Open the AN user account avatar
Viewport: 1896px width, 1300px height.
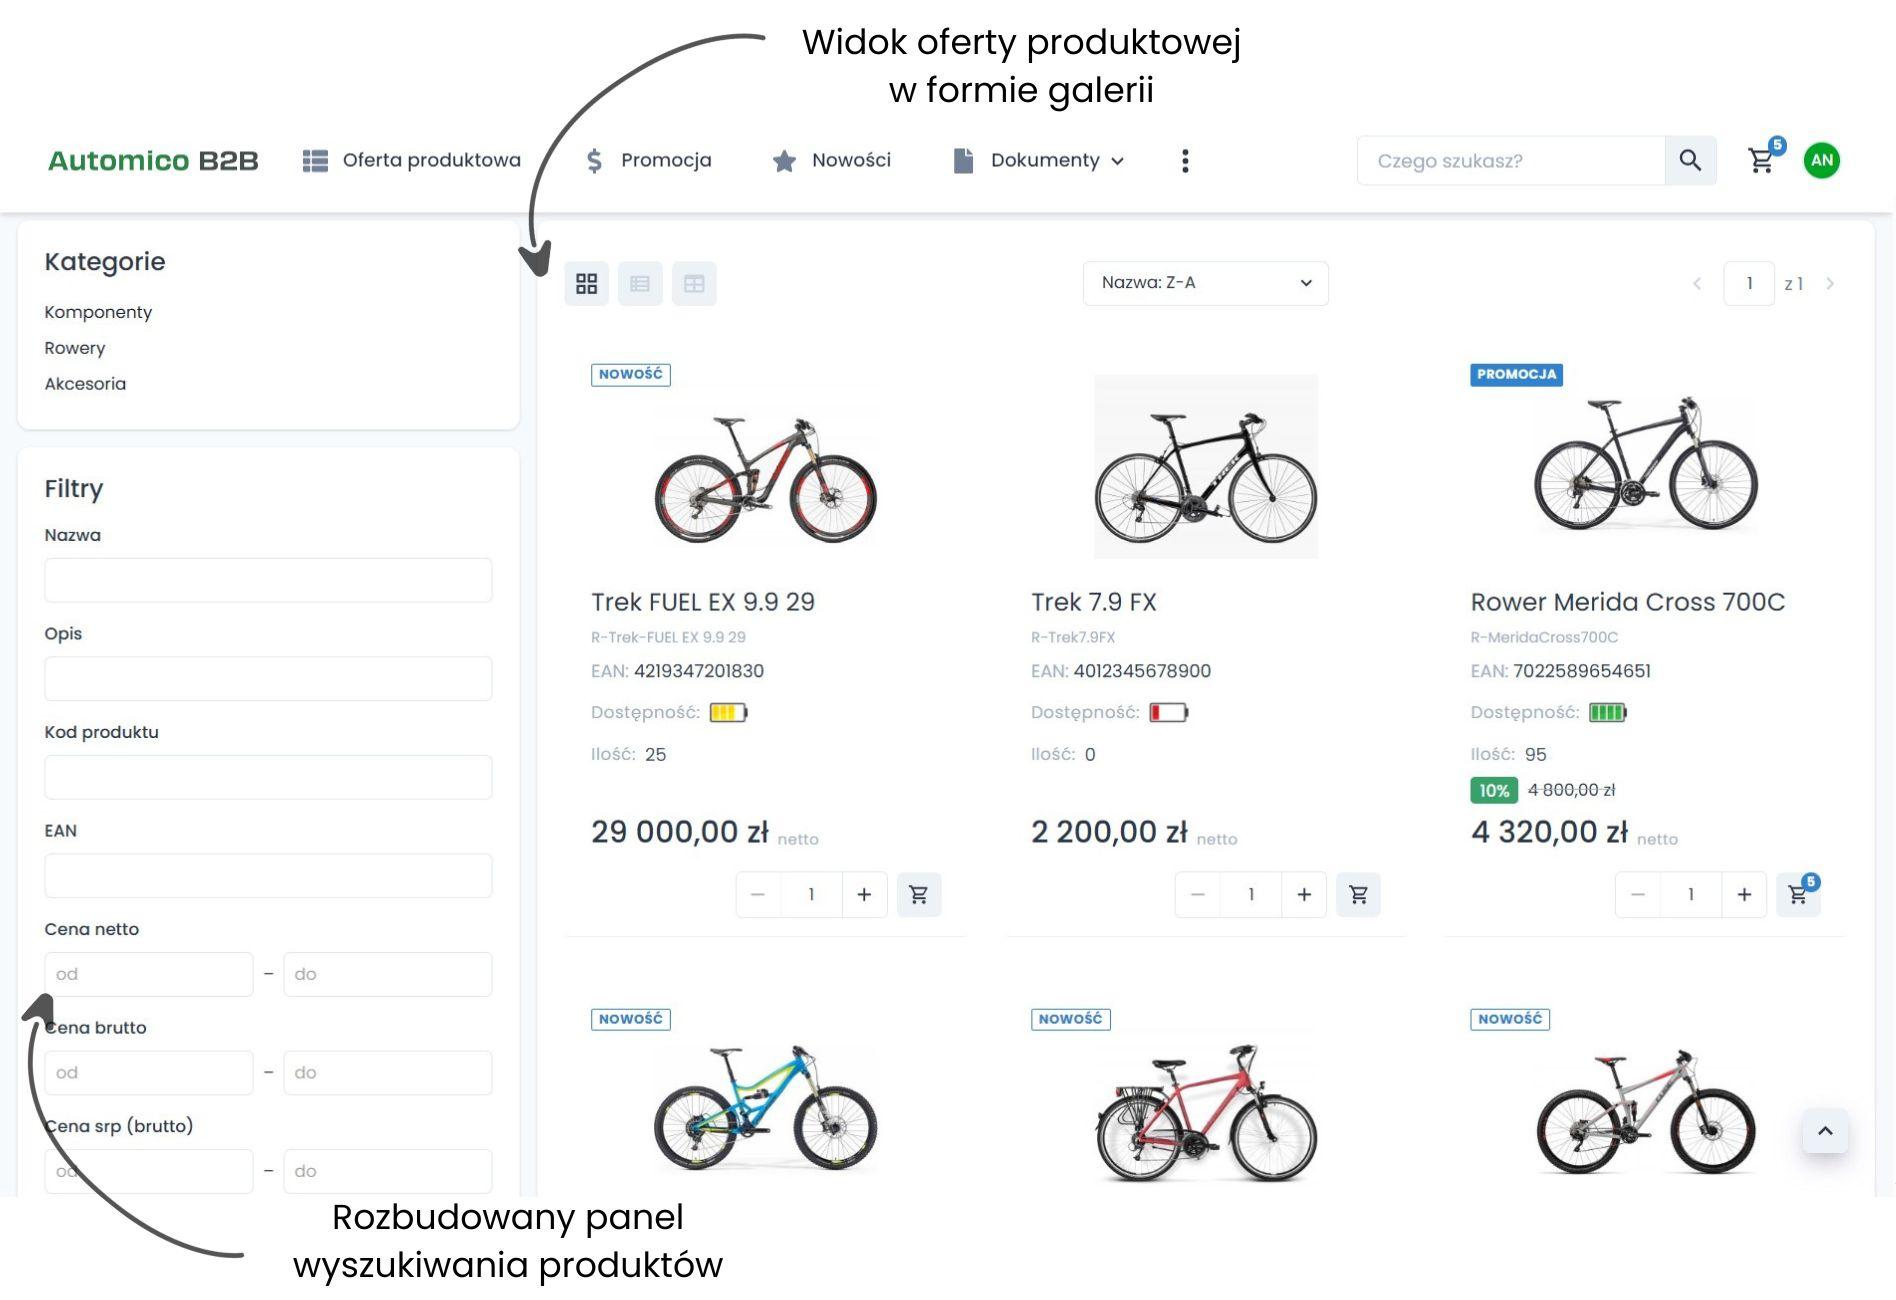tap(1822, 160)
